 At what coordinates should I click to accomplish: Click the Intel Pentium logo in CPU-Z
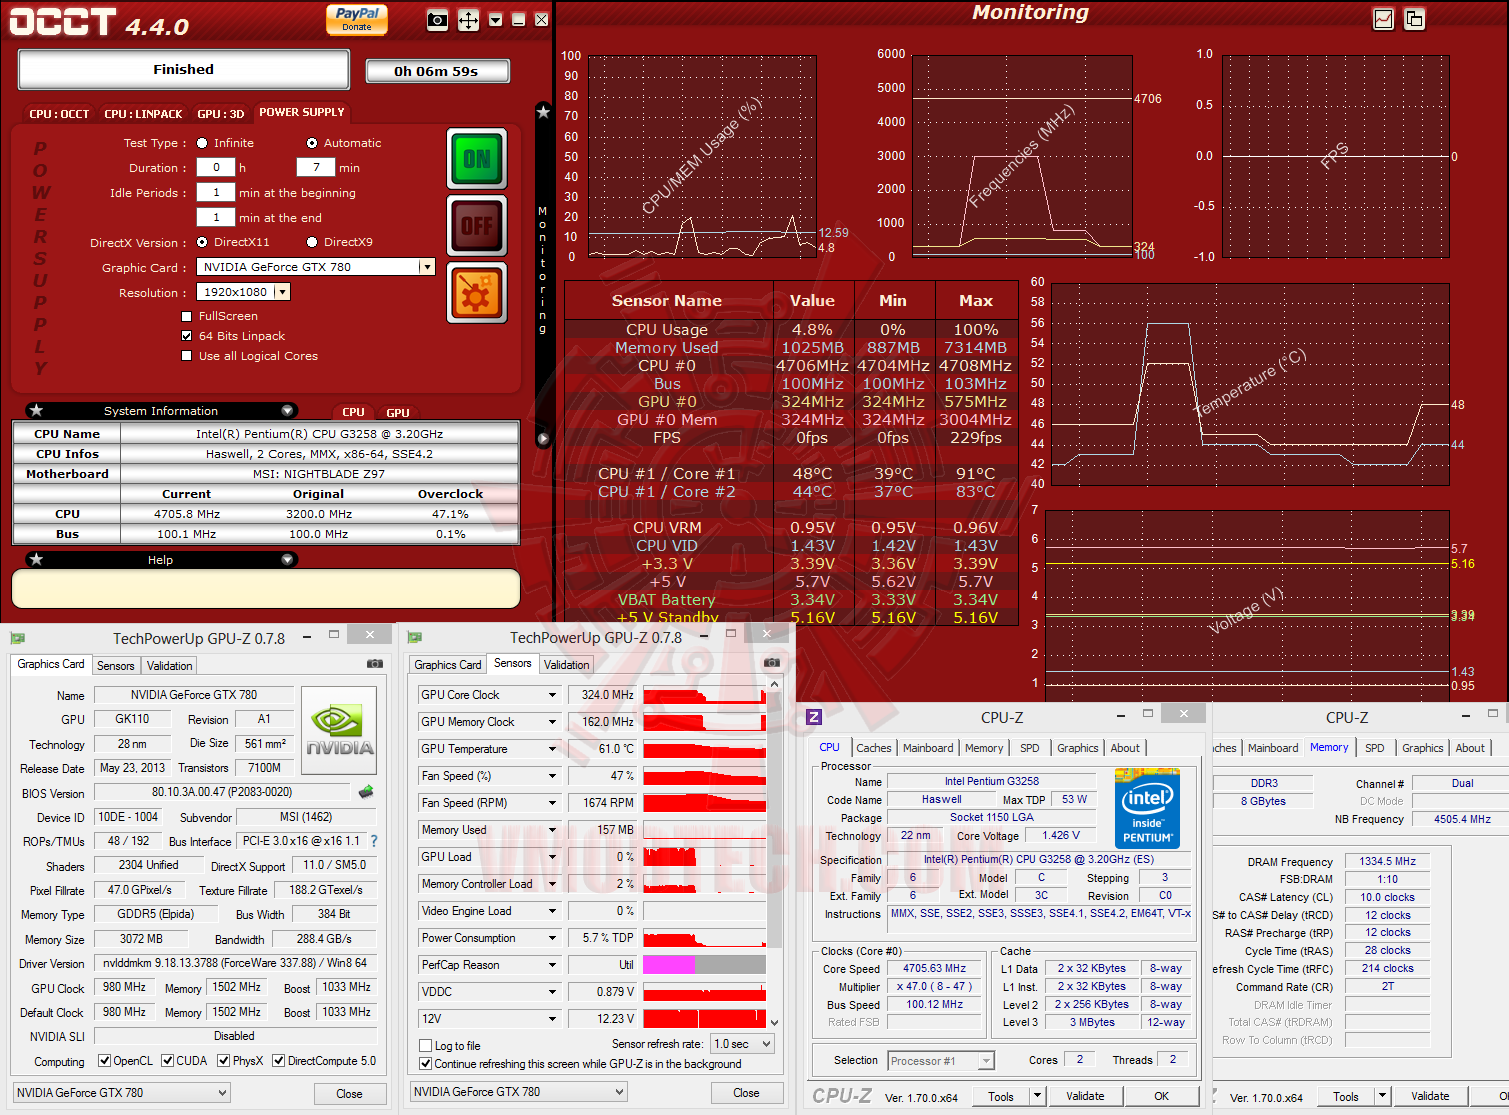(1147, 808)
